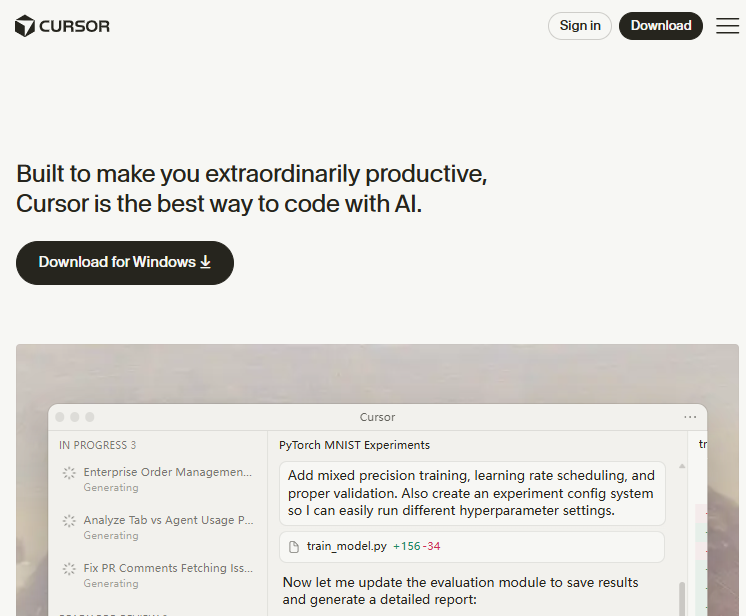
Task: Open the hamburger menu
Action: pos(727,26)
